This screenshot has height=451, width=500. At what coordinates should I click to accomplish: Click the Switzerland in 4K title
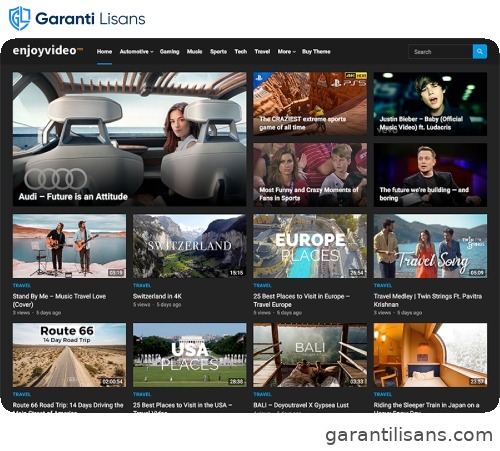tap(157, 296)
